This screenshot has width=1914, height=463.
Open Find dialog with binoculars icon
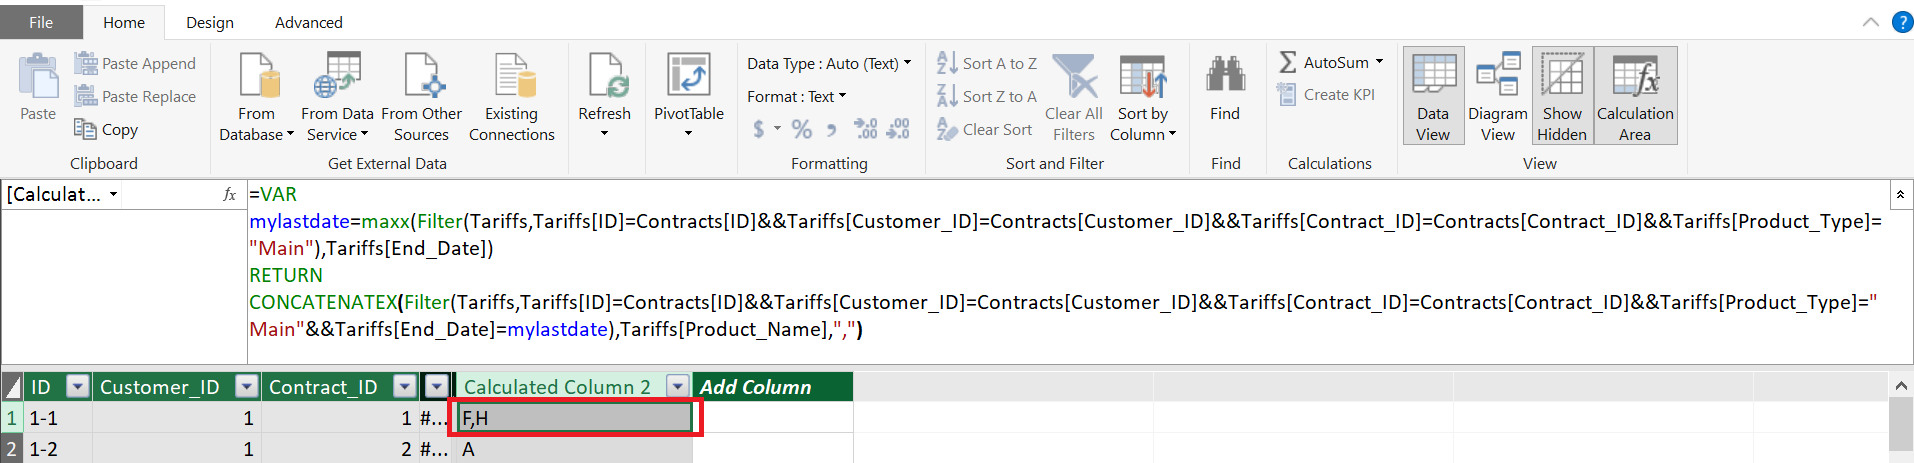pos(1225,88)
